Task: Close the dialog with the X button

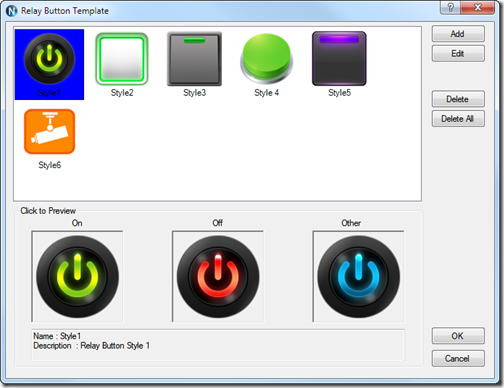Action: tap(478, 7)
